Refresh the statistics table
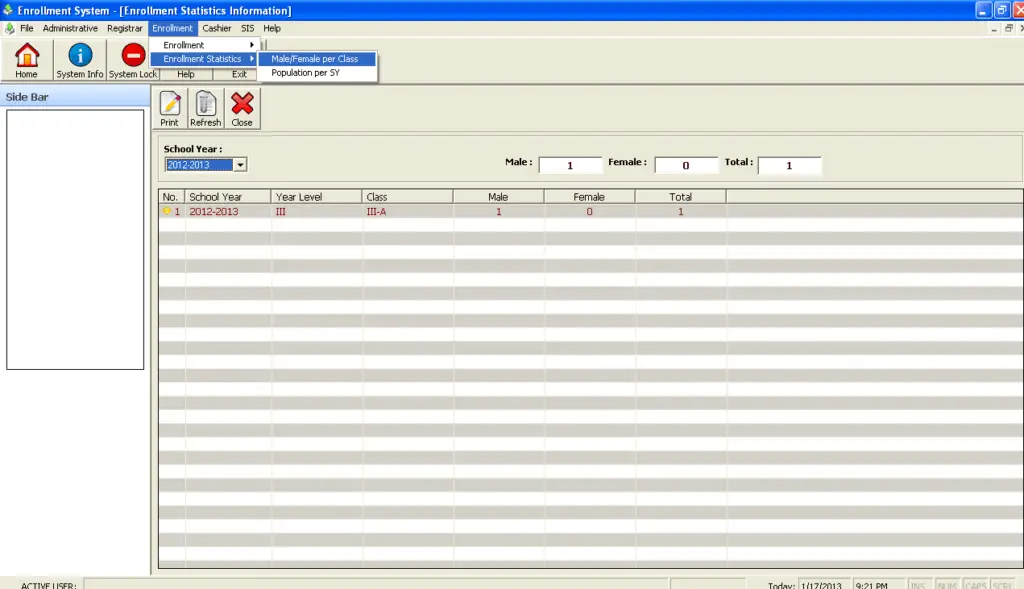Screen dimensions: 1024x589 [x=205, y=107]
